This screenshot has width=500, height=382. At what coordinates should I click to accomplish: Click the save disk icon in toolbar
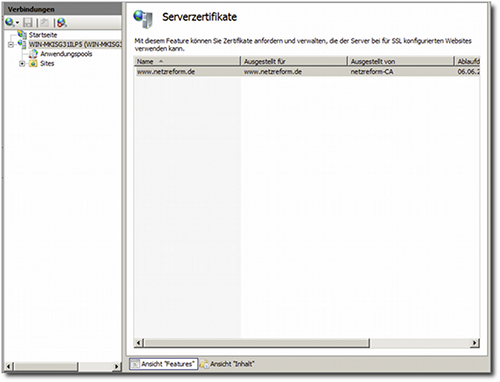point(28,23)
